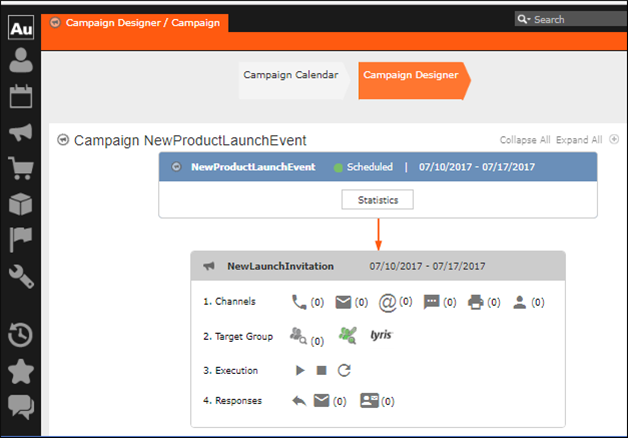The image size is (628, 438).
Task: Start campaign execution with play icon
Action: tap(300, 370)
